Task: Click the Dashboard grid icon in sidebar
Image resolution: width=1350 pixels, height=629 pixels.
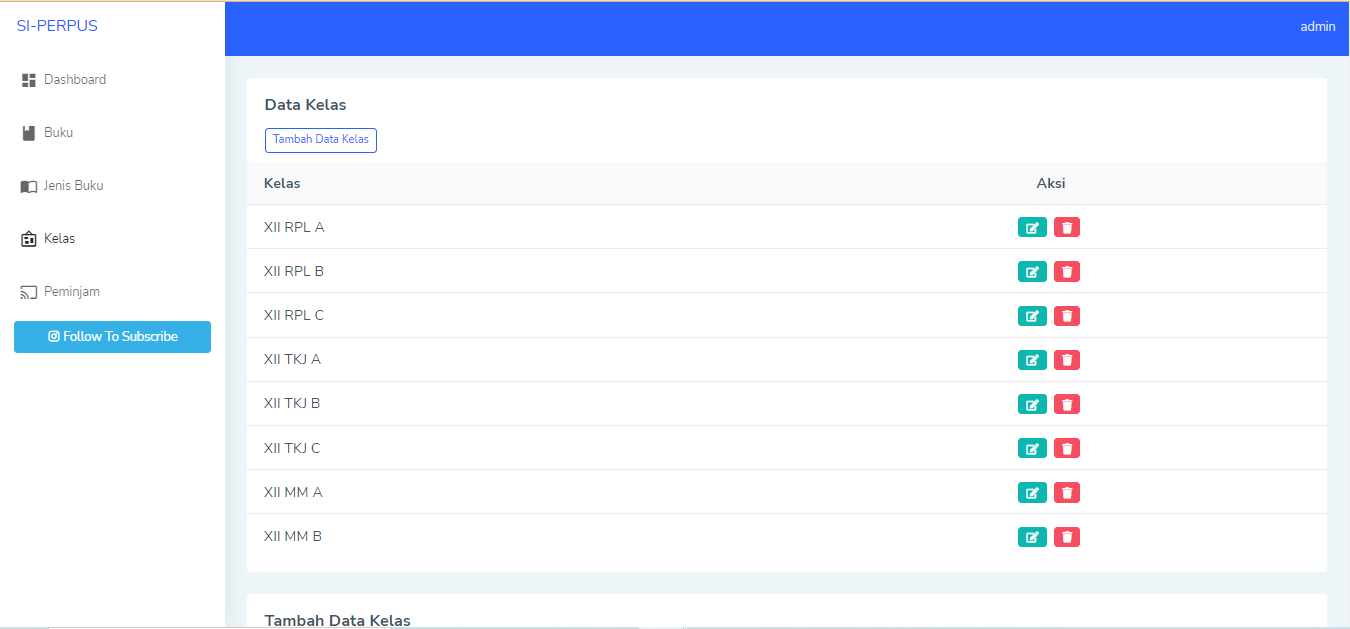Action: click(29, 80)
